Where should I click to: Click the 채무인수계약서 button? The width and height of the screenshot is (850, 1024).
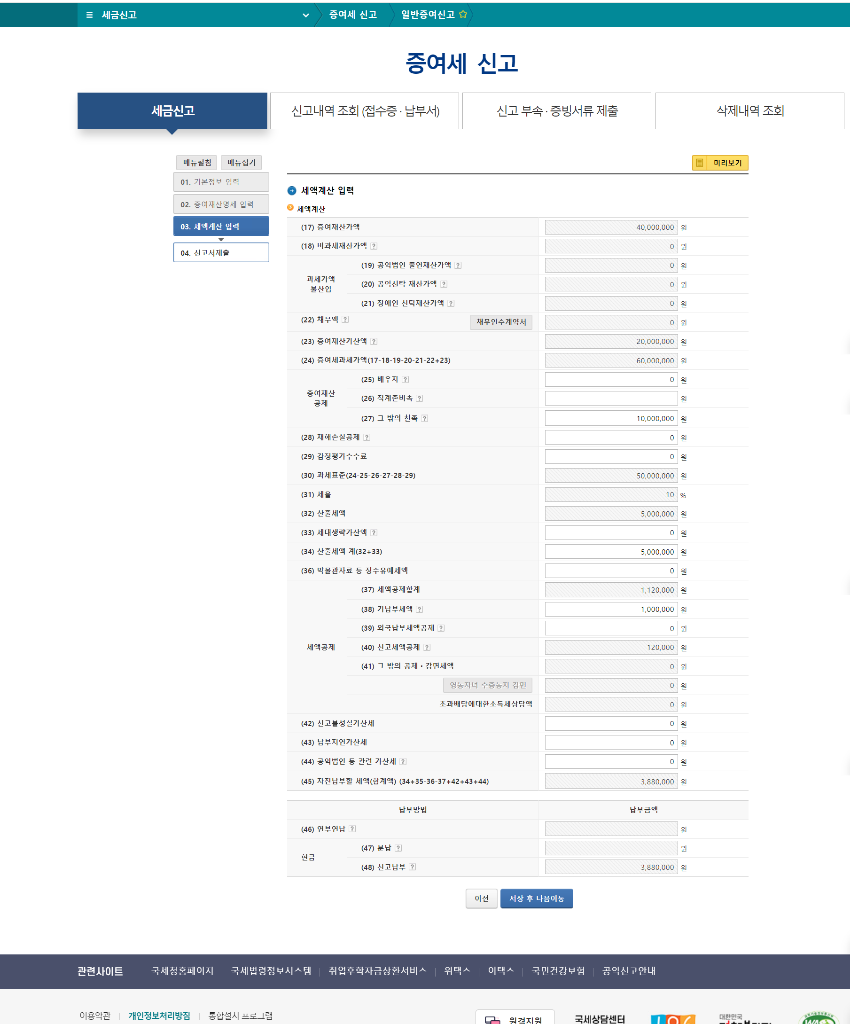(502, 322)
